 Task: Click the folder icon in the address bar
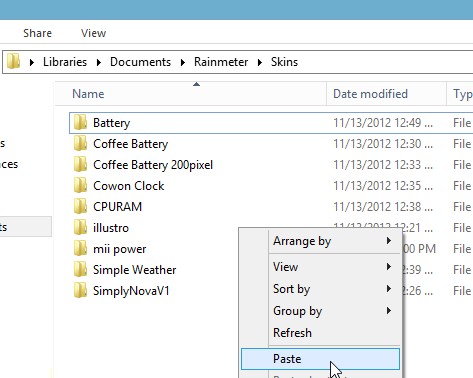pos(14,61)
